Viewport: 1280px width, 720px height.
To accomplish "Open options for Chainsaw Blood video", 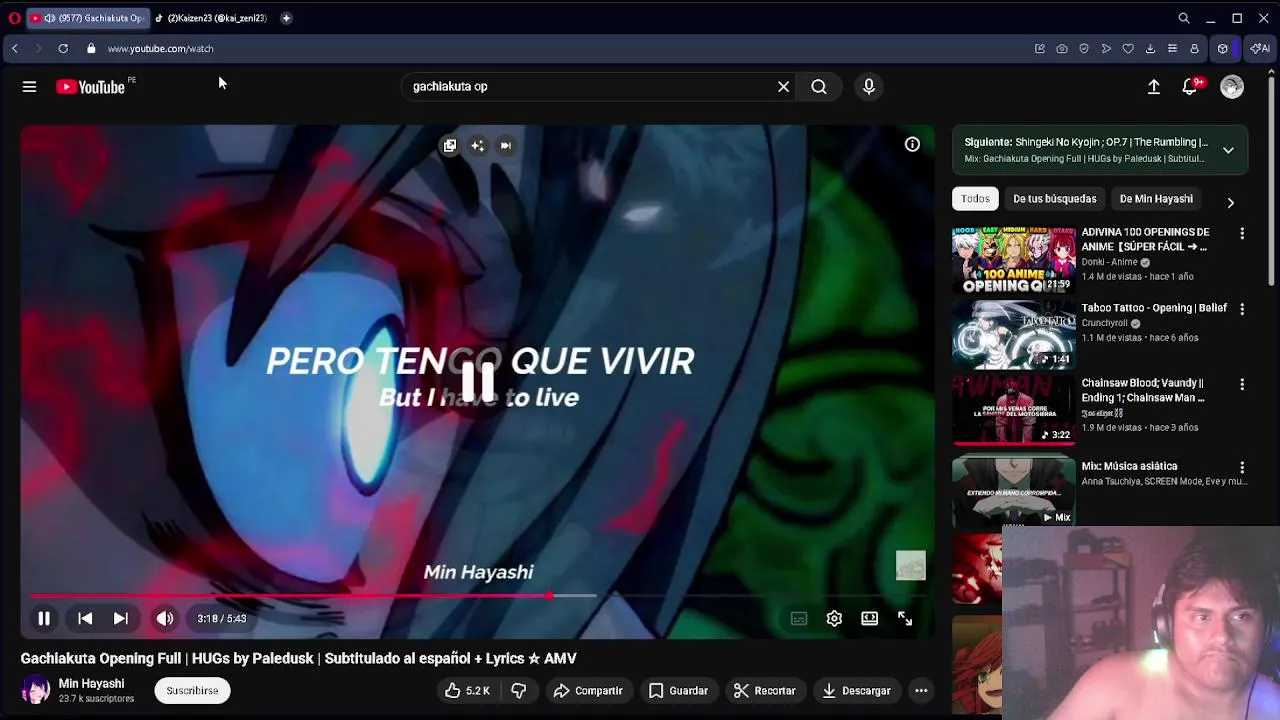I will pyautogui.click(x=1242, y=385).
